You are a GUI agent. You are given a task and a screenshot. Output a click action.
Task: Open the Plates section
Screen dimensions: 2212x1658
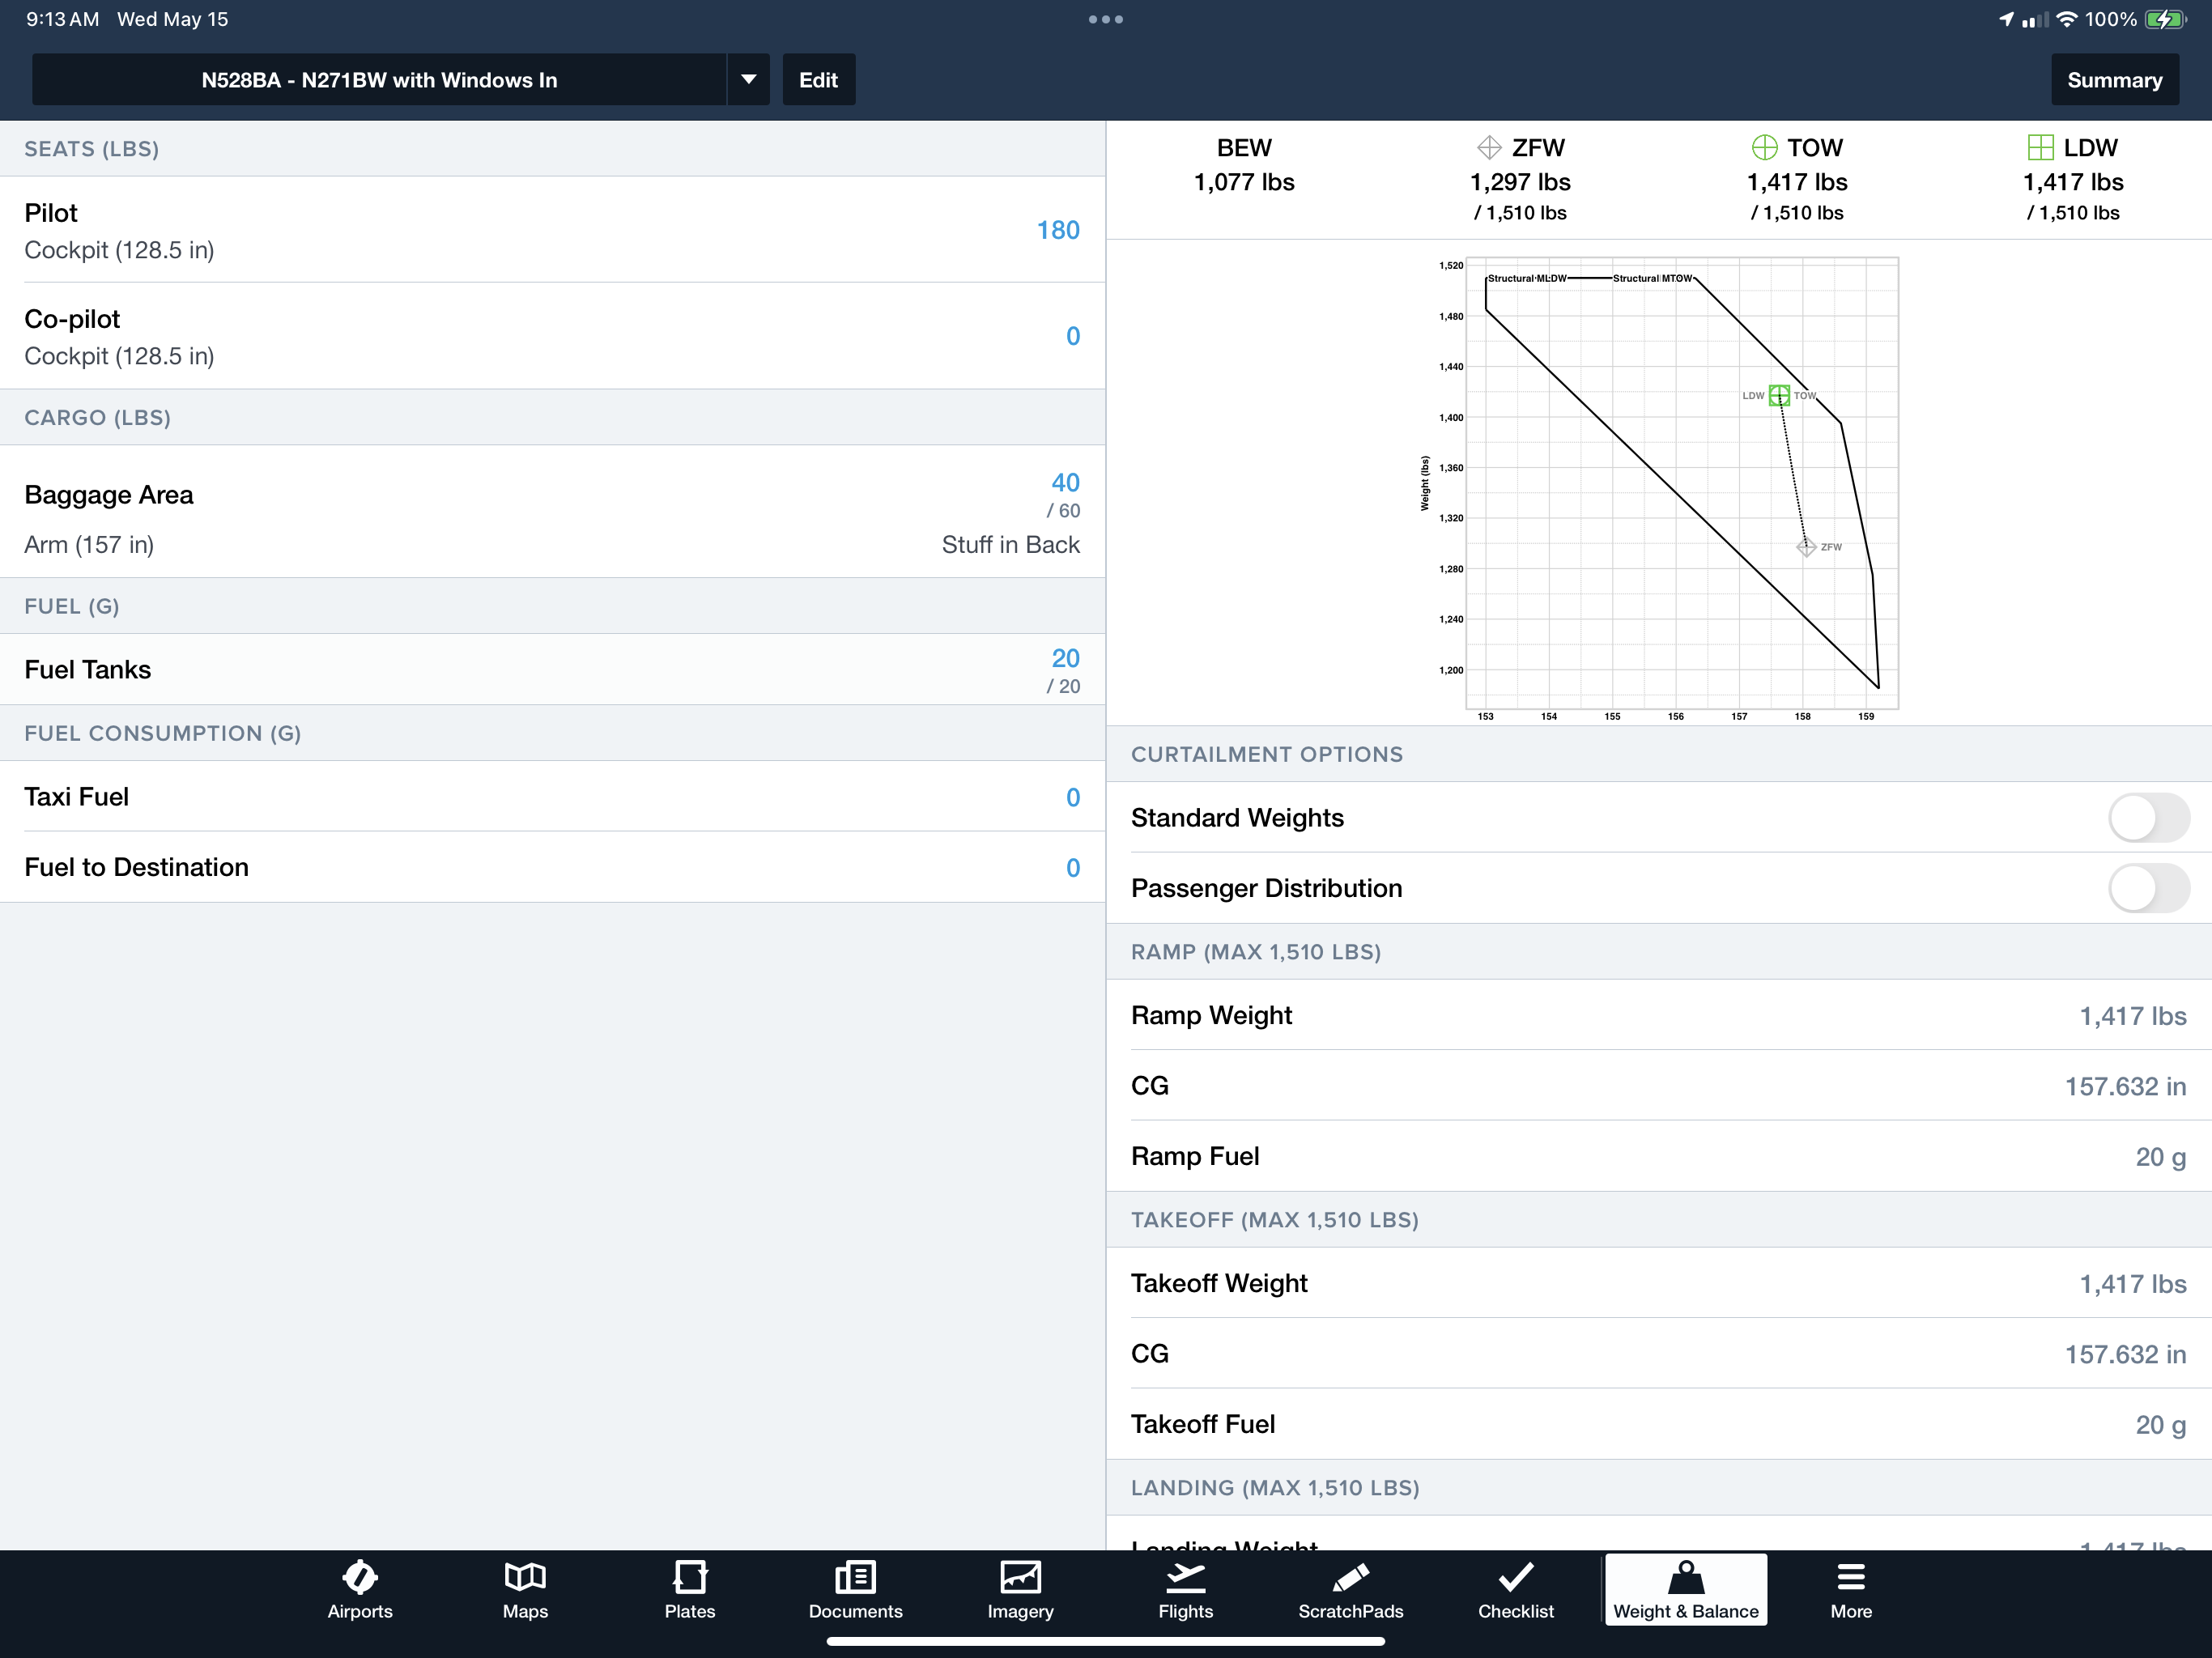pyautogui.click(x=691, y=1588)
